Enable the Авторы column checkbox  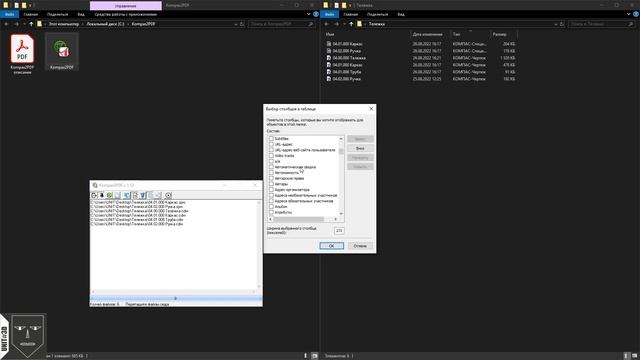271,184
